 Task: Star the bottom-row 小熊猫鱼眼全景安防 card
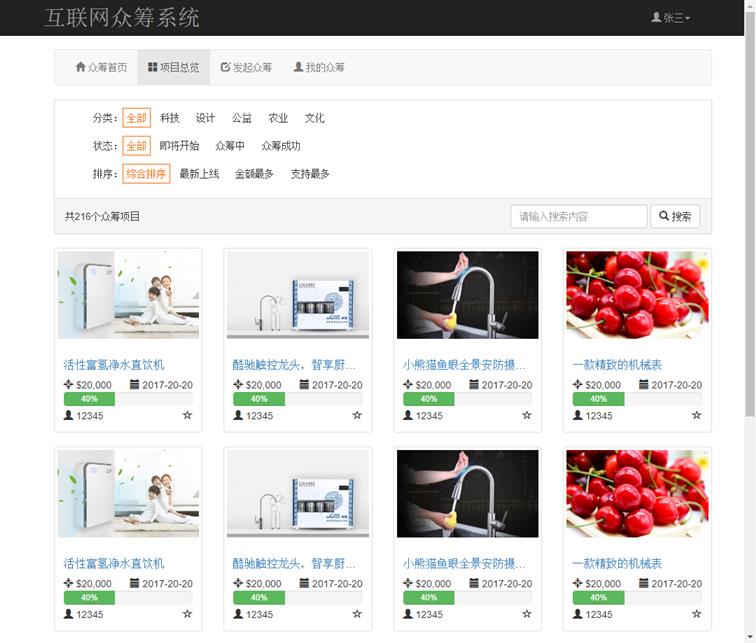pyautogui.click(x=526, y=614)
